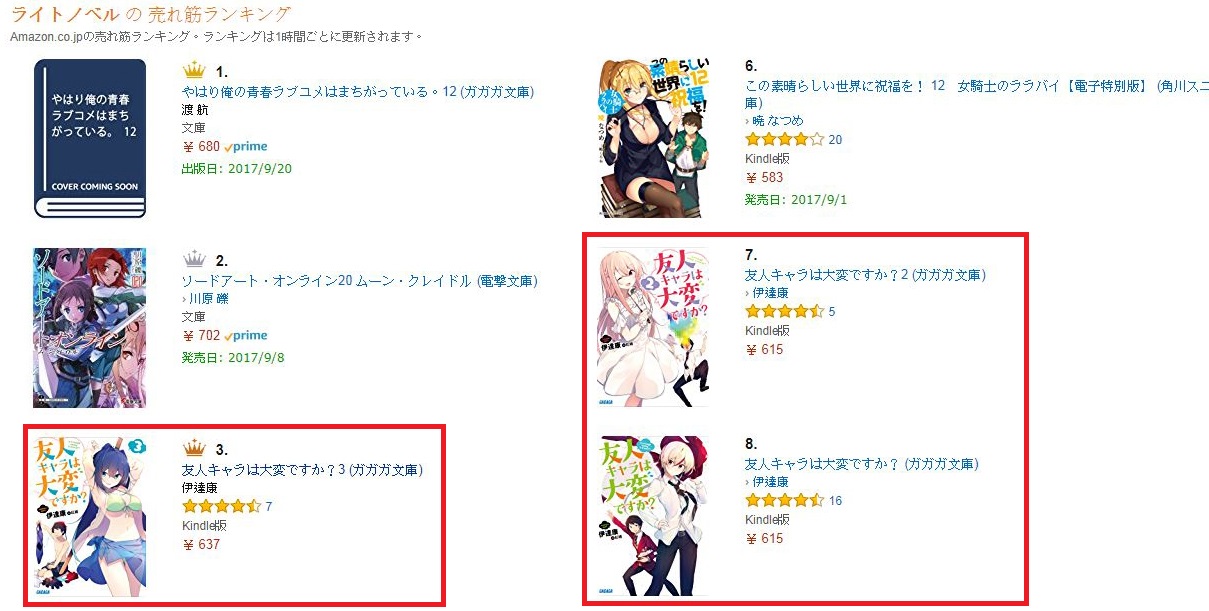Open the 20 reviews count for rank 6
1209x611 pixels.
coord(835,140)
